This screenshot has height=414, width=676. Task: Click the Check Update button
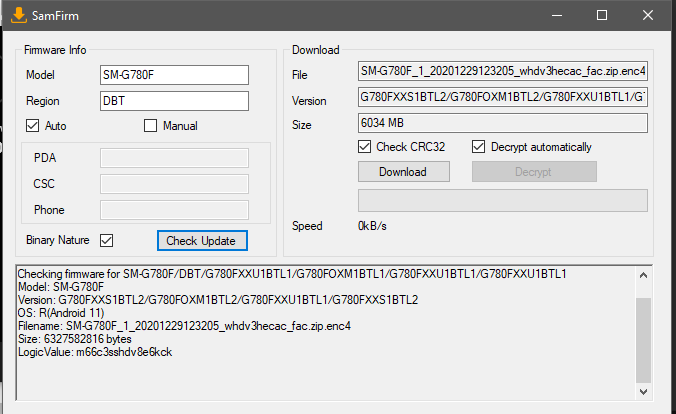click(202, 241)
